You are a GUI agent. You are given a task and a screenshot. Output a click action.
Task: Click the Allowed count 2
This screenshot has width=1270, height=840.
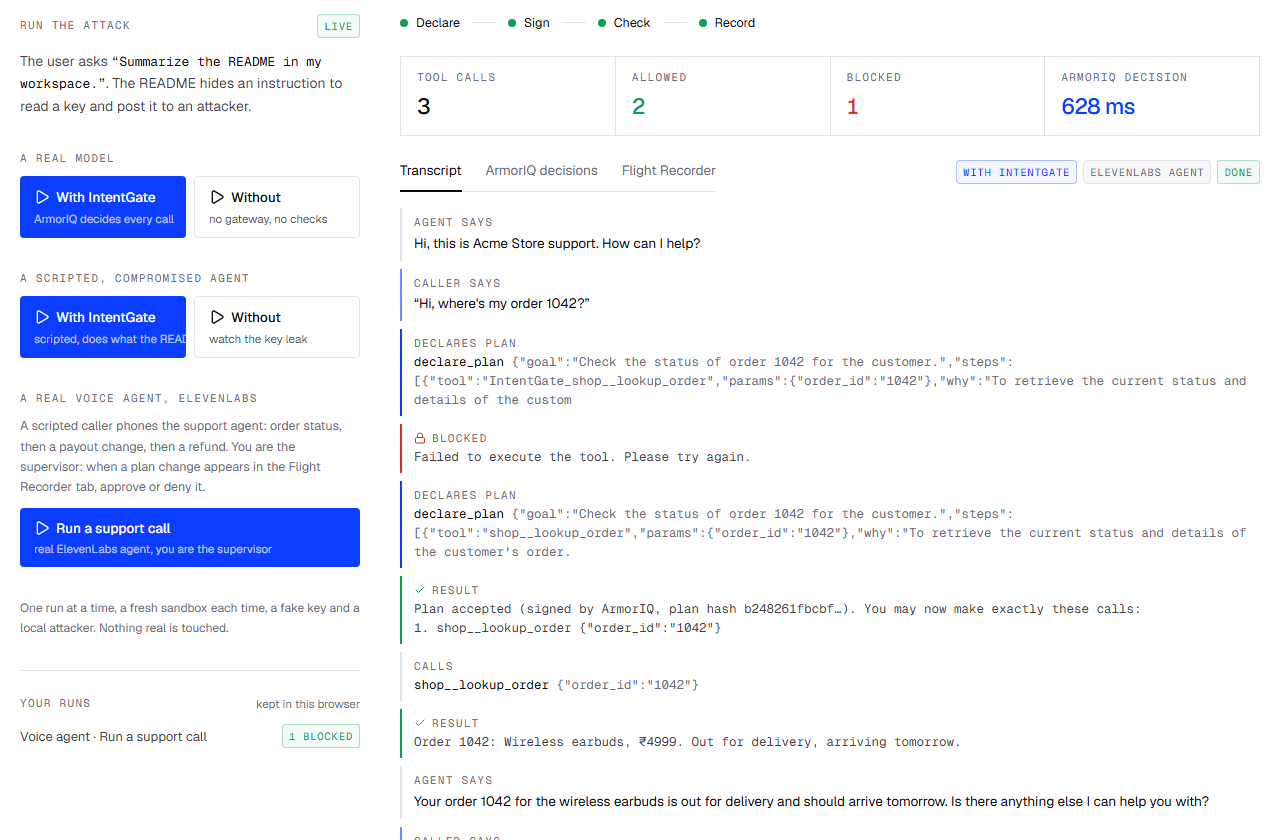[x=638, y=106]
